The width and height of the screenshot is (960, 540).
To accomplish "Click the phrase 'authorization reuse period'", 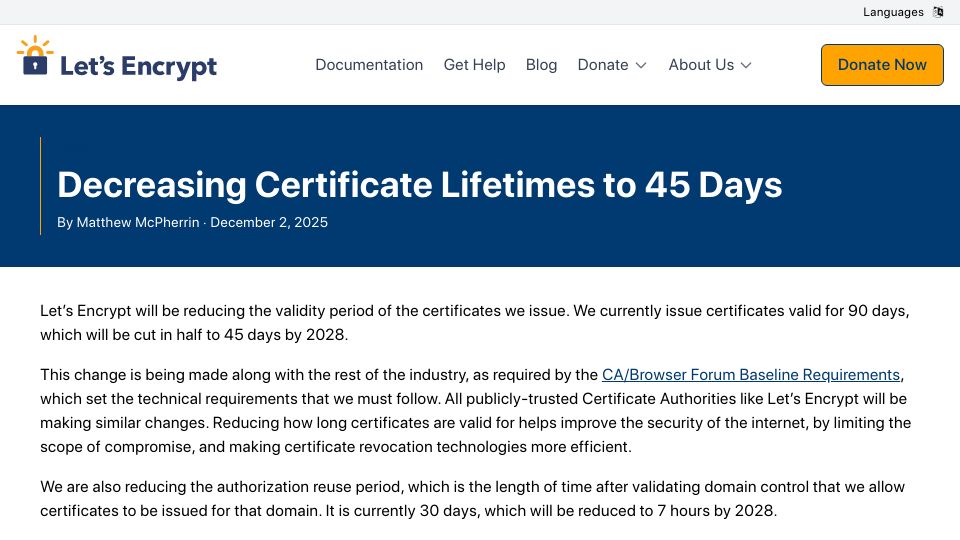I will (309, 487).
